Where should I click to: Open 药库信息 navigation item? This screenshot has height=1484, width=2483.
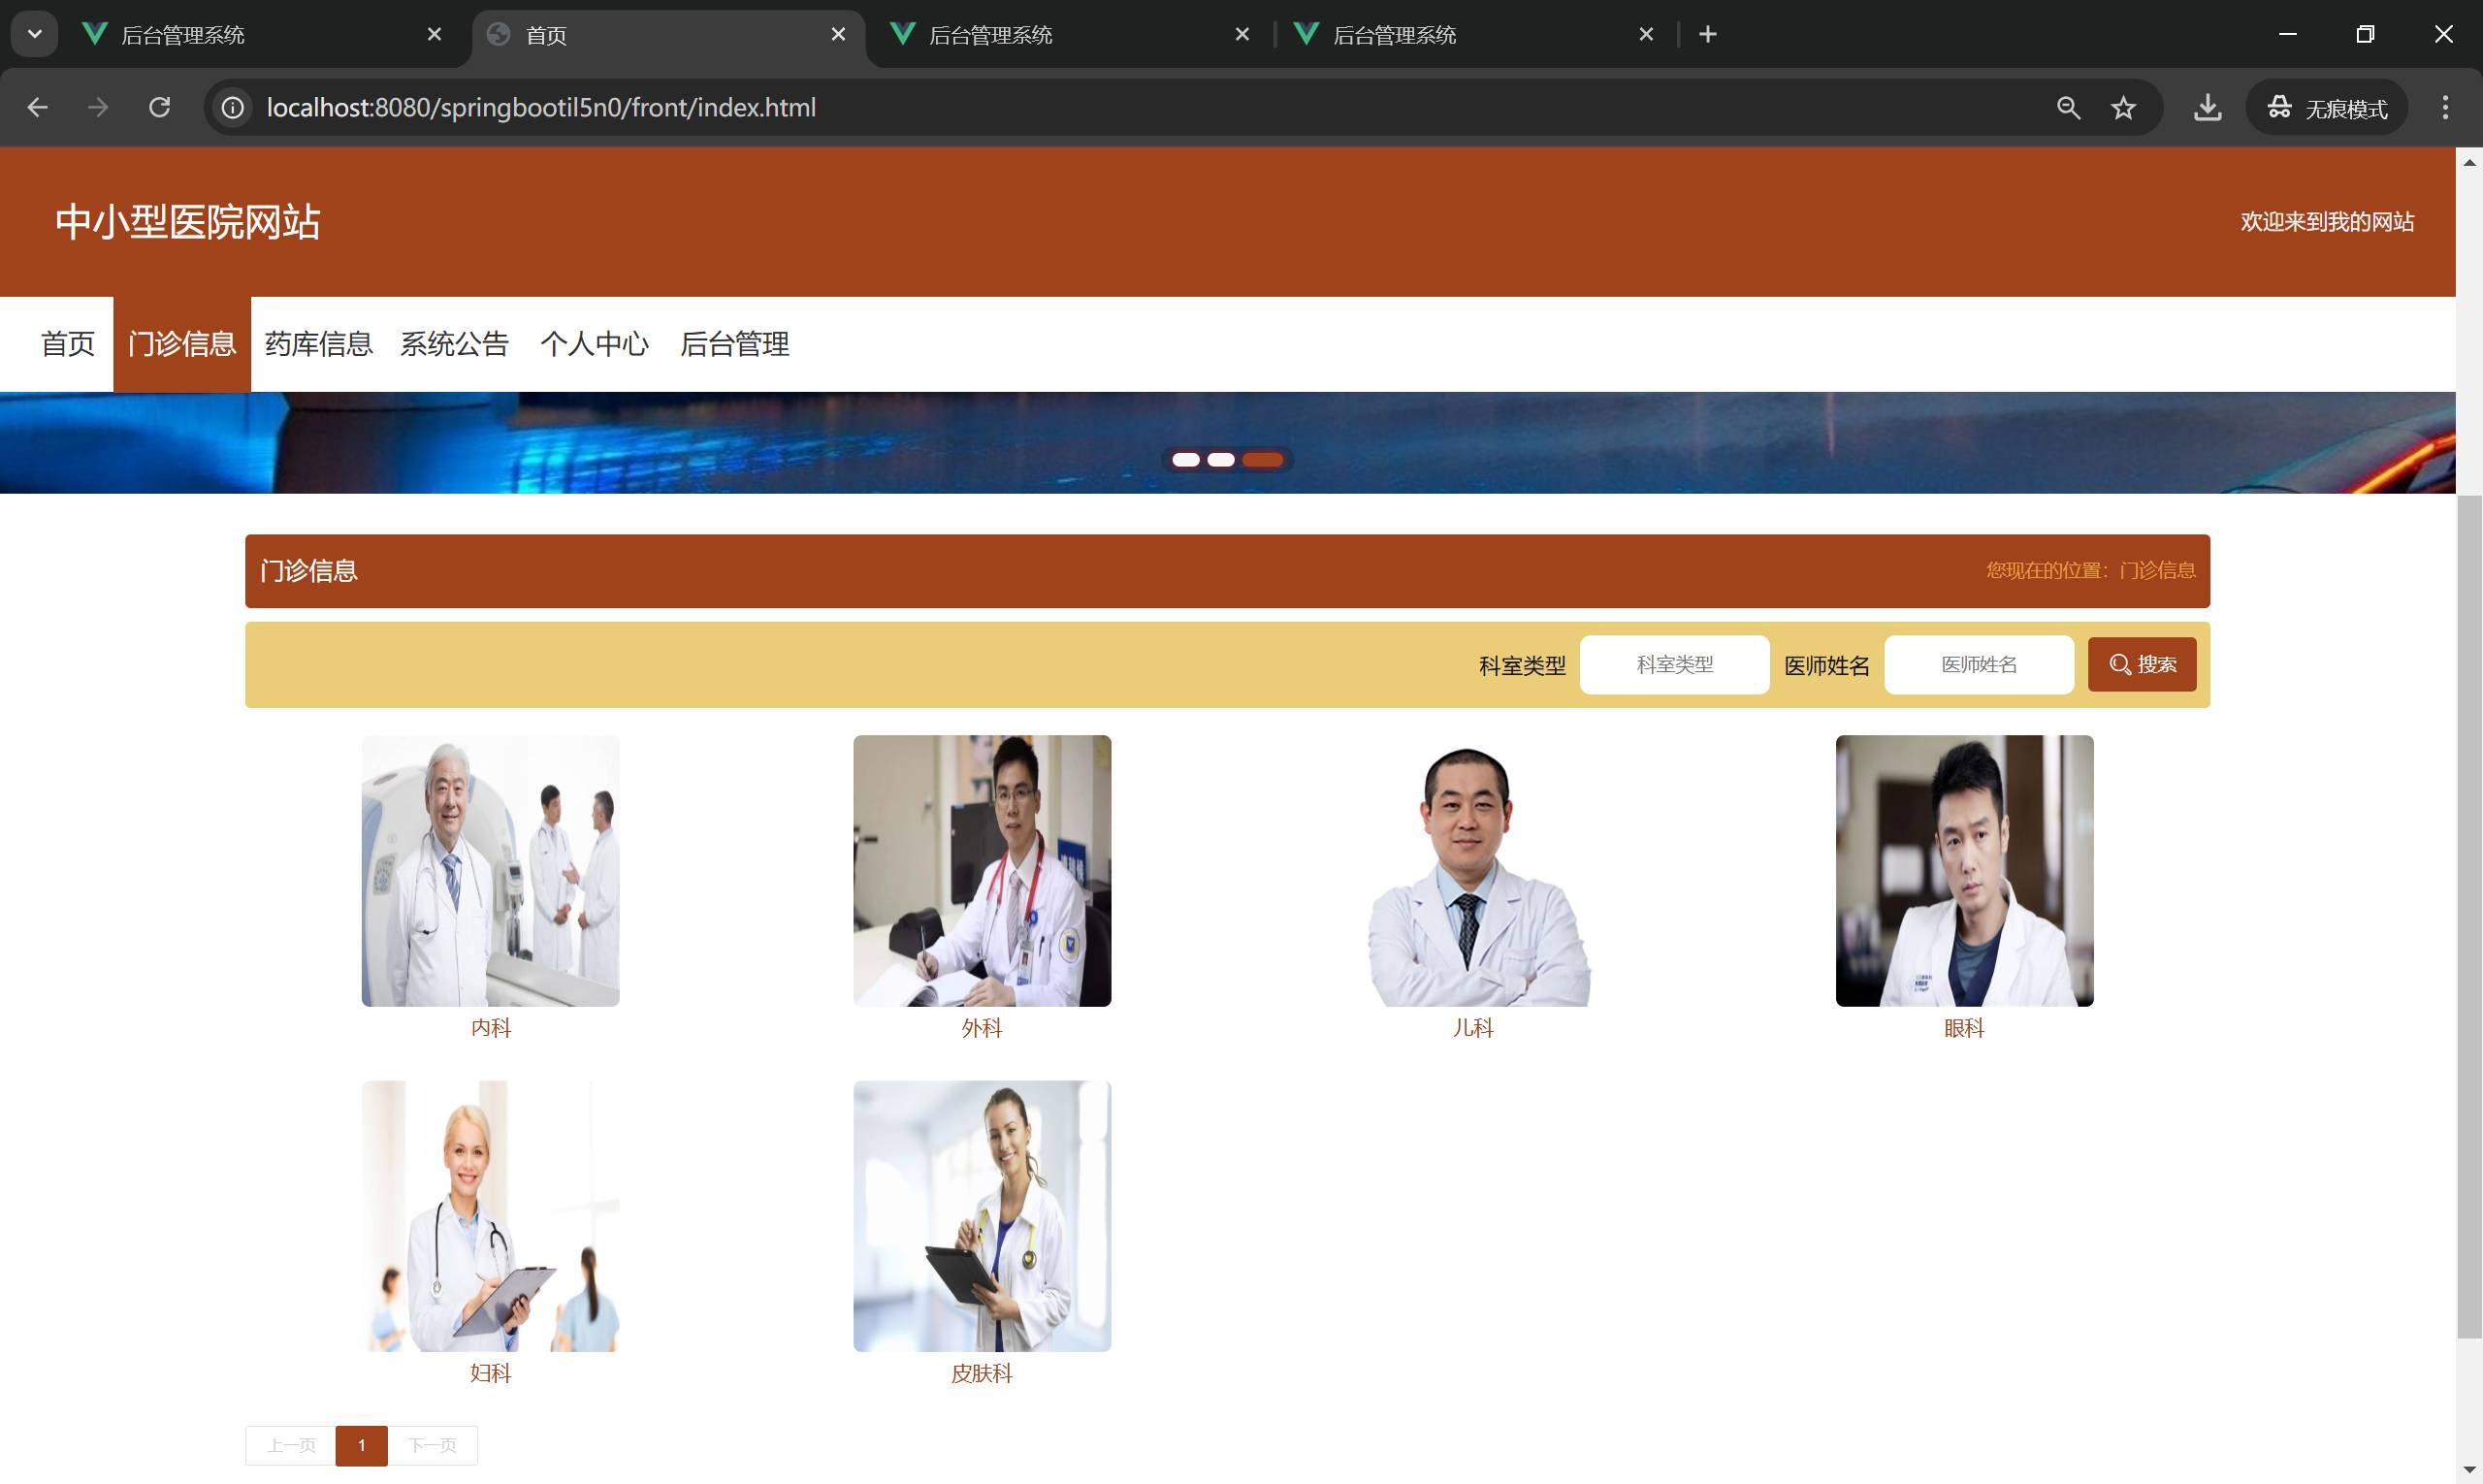tap(319, 344)
